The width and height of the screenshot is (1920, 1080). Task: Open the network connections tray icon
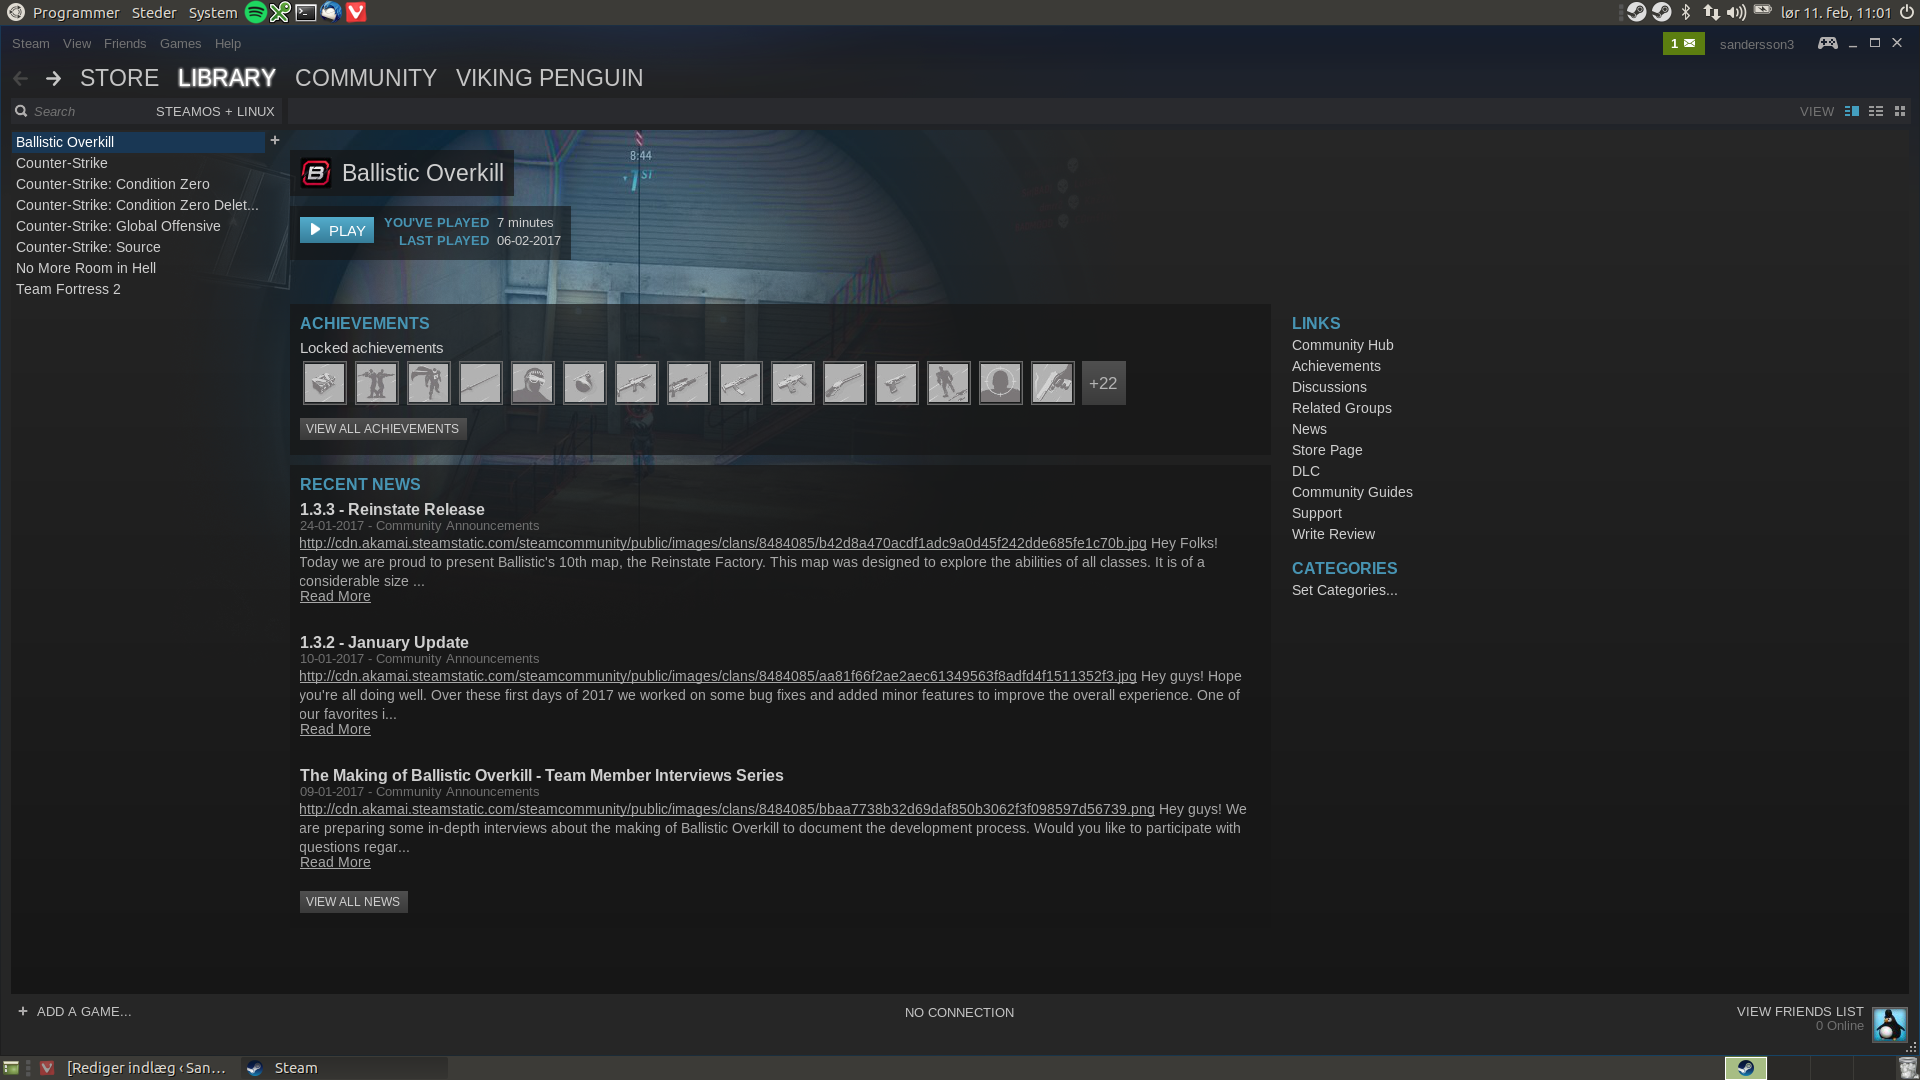1711,12
